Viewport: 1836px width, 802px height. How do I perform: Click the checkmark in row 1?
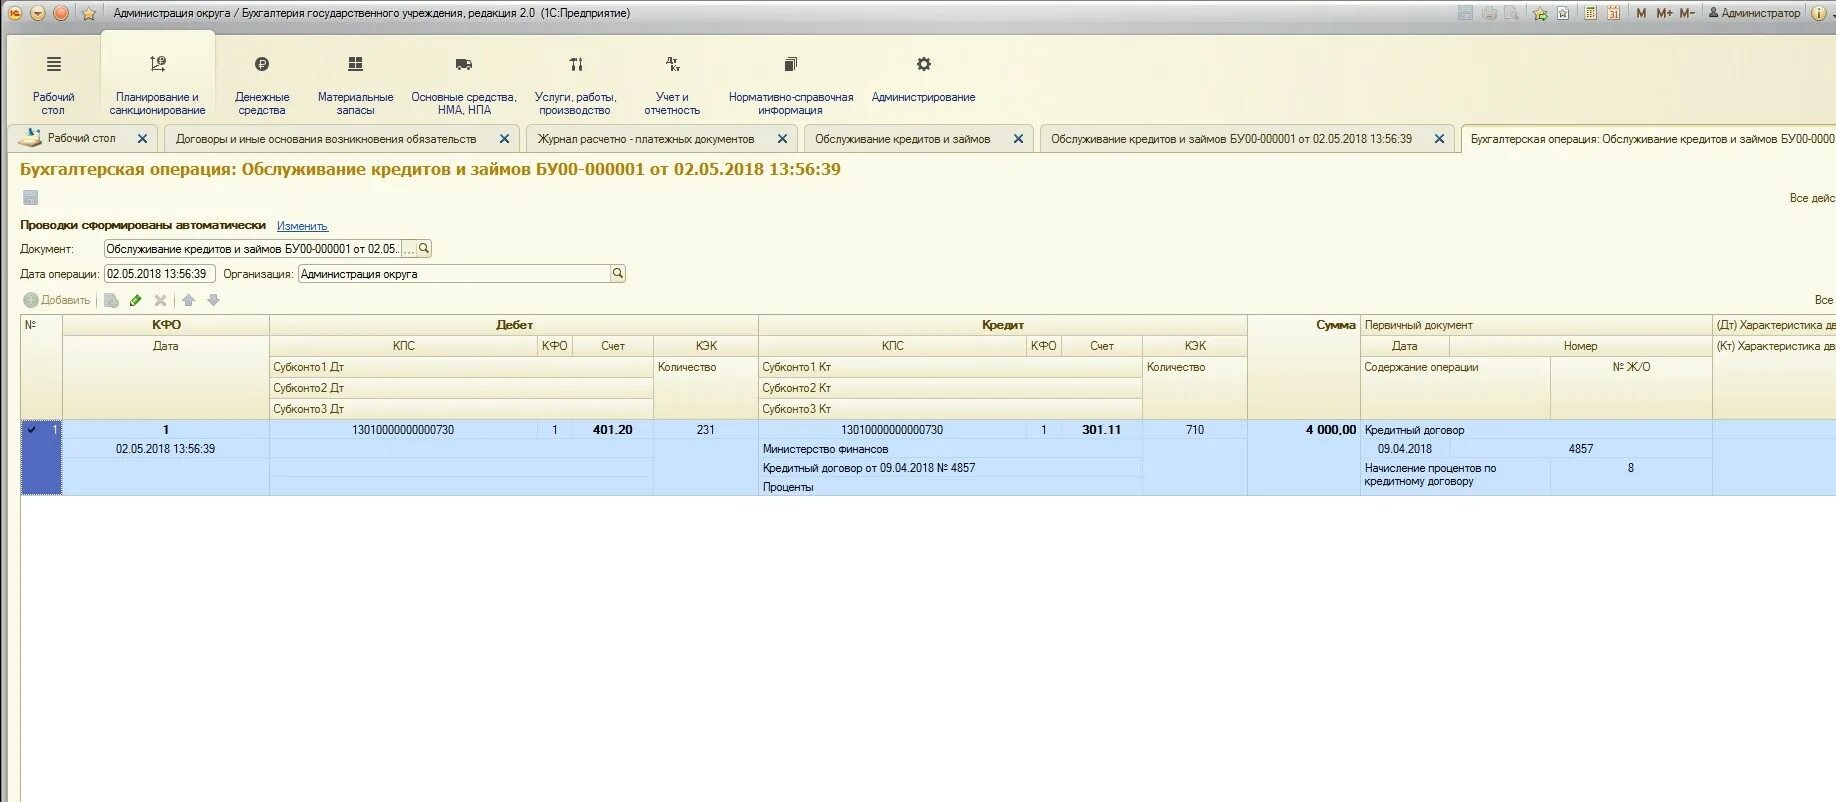point(31,430)
